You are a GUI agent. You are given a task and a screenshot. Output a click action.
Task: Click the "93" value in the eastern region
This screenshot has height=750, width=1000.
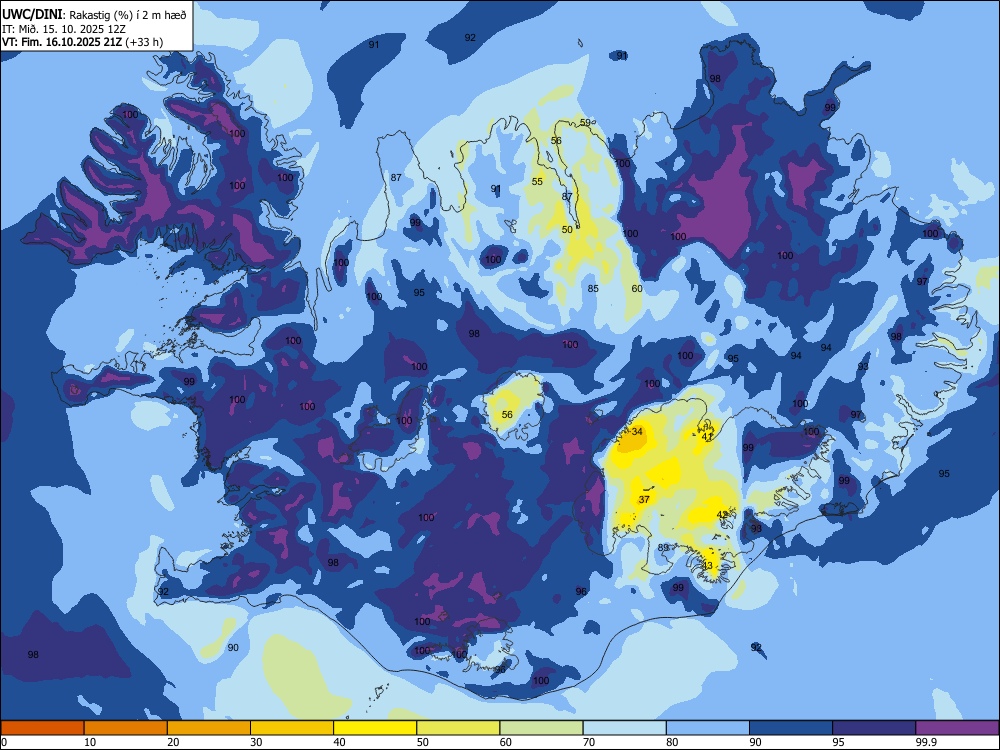point(863,367)
